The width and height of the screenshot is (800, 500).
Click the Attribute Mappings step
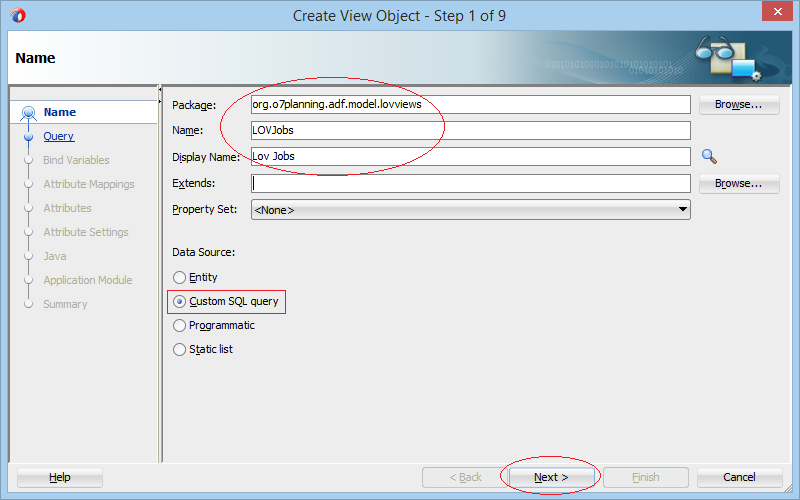pos(89,184)
